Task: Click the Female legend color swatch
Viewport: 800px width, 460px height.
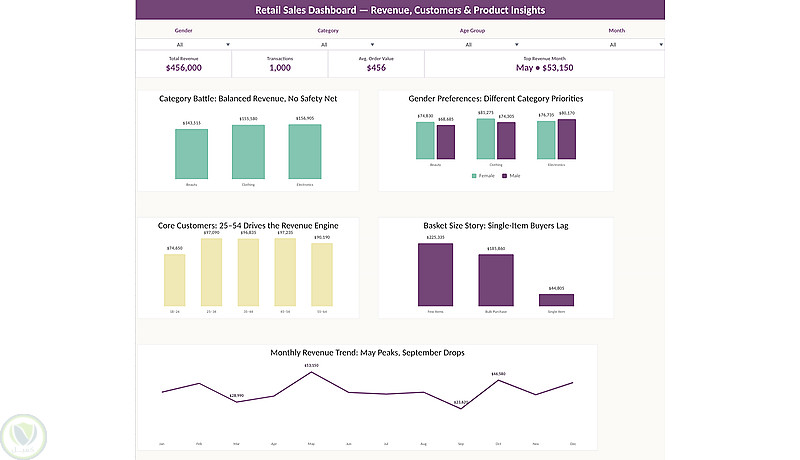Action: tap(474, 176)
